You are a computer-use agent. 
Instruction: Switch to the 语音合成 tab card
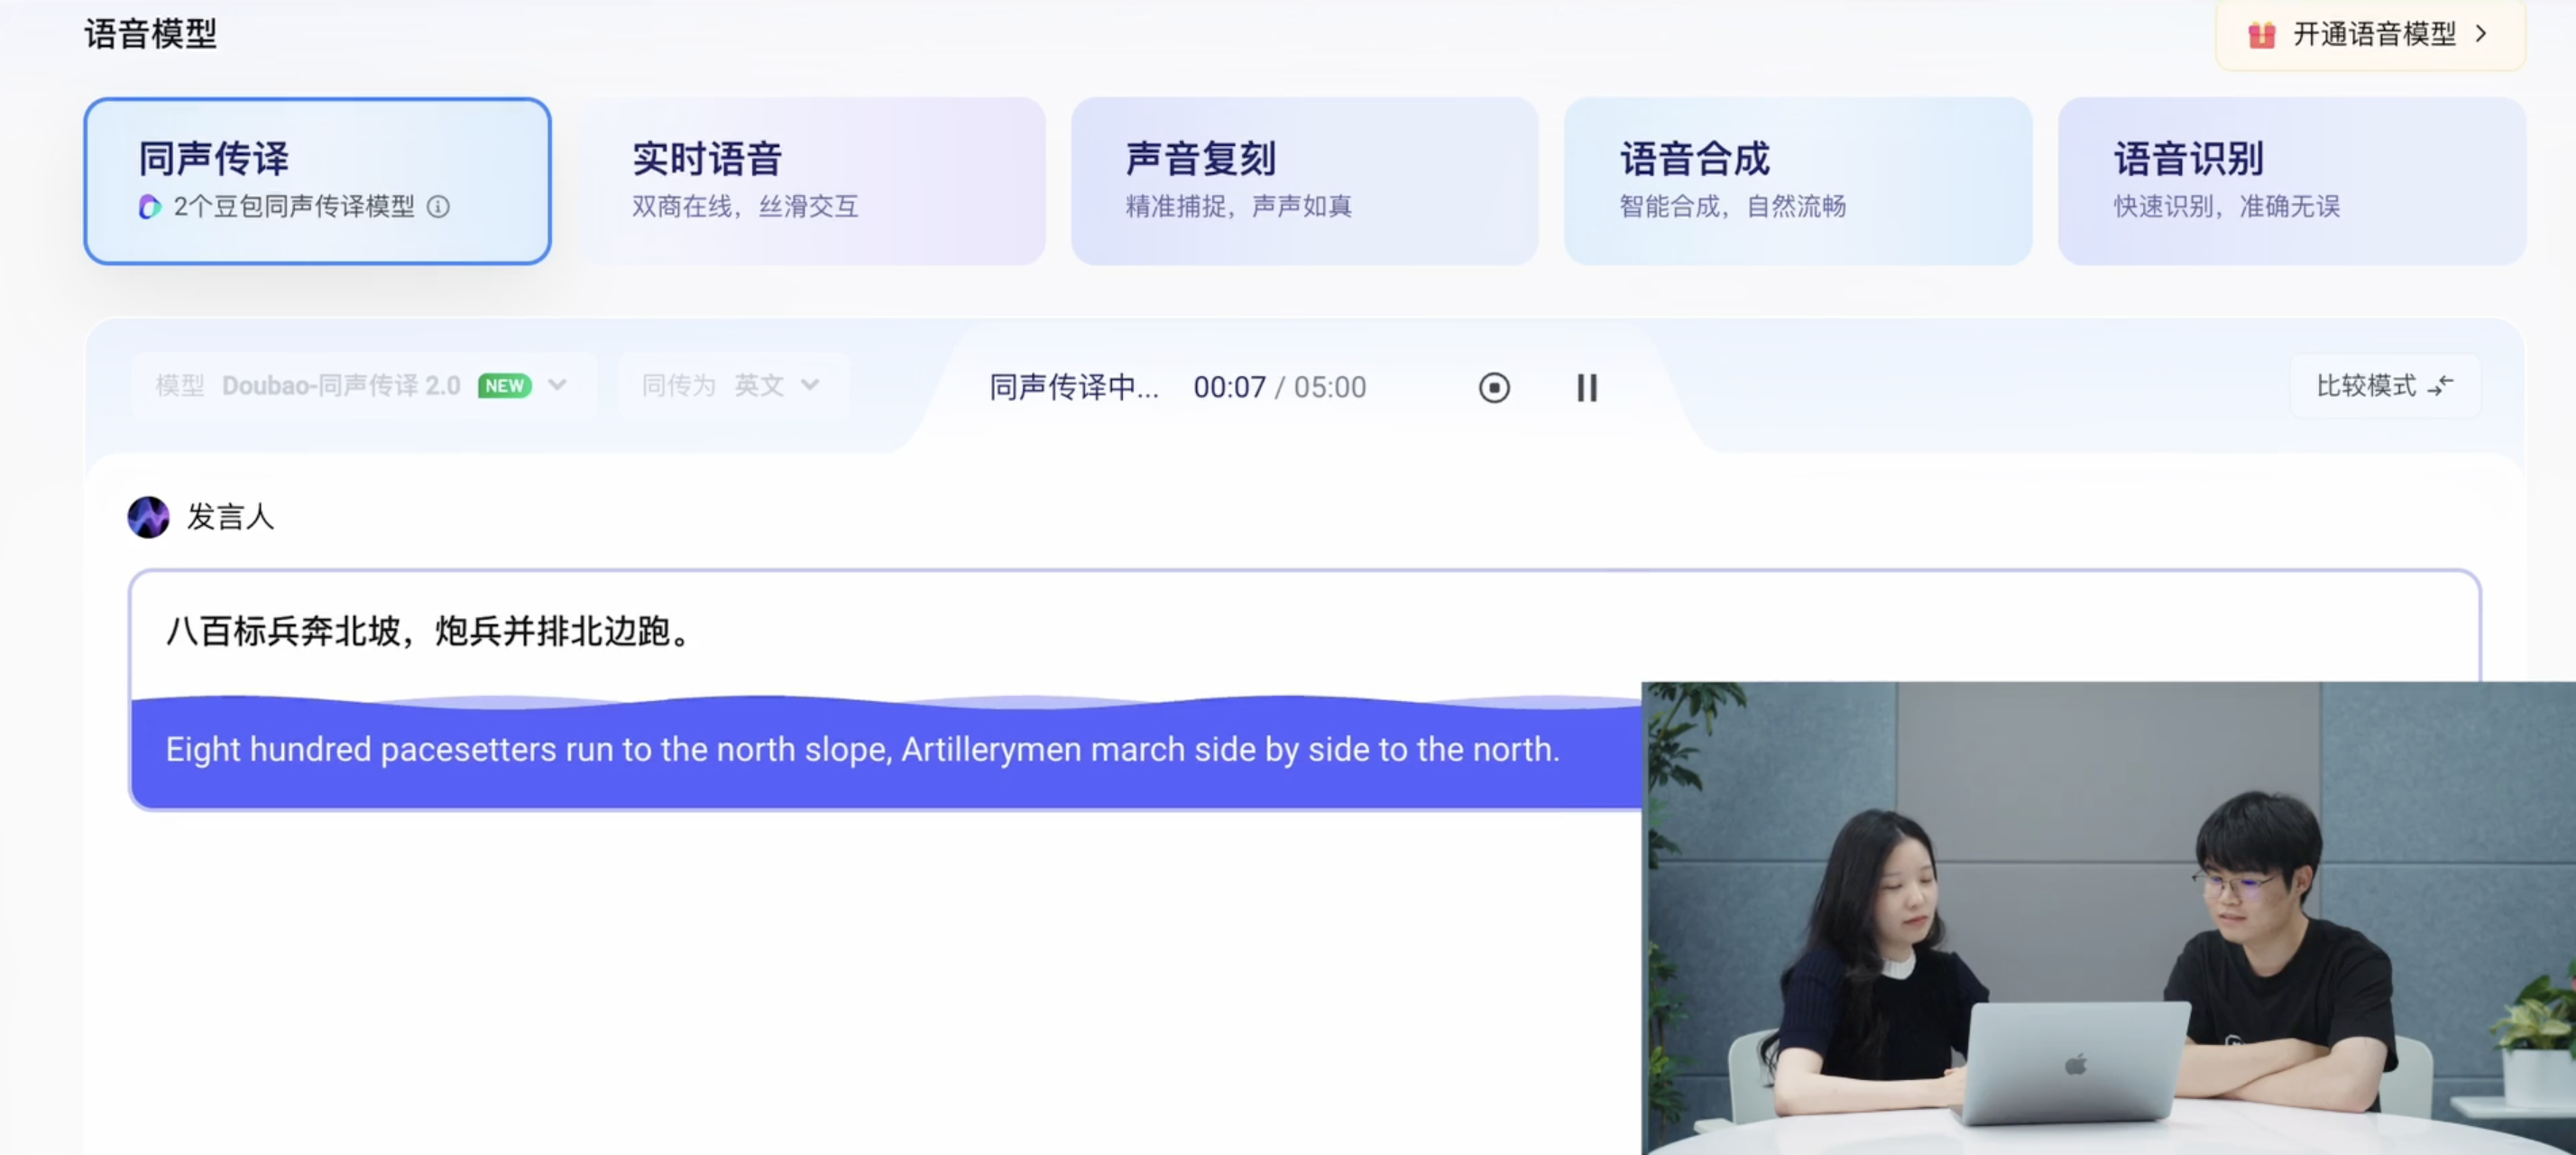[1797, 181]
